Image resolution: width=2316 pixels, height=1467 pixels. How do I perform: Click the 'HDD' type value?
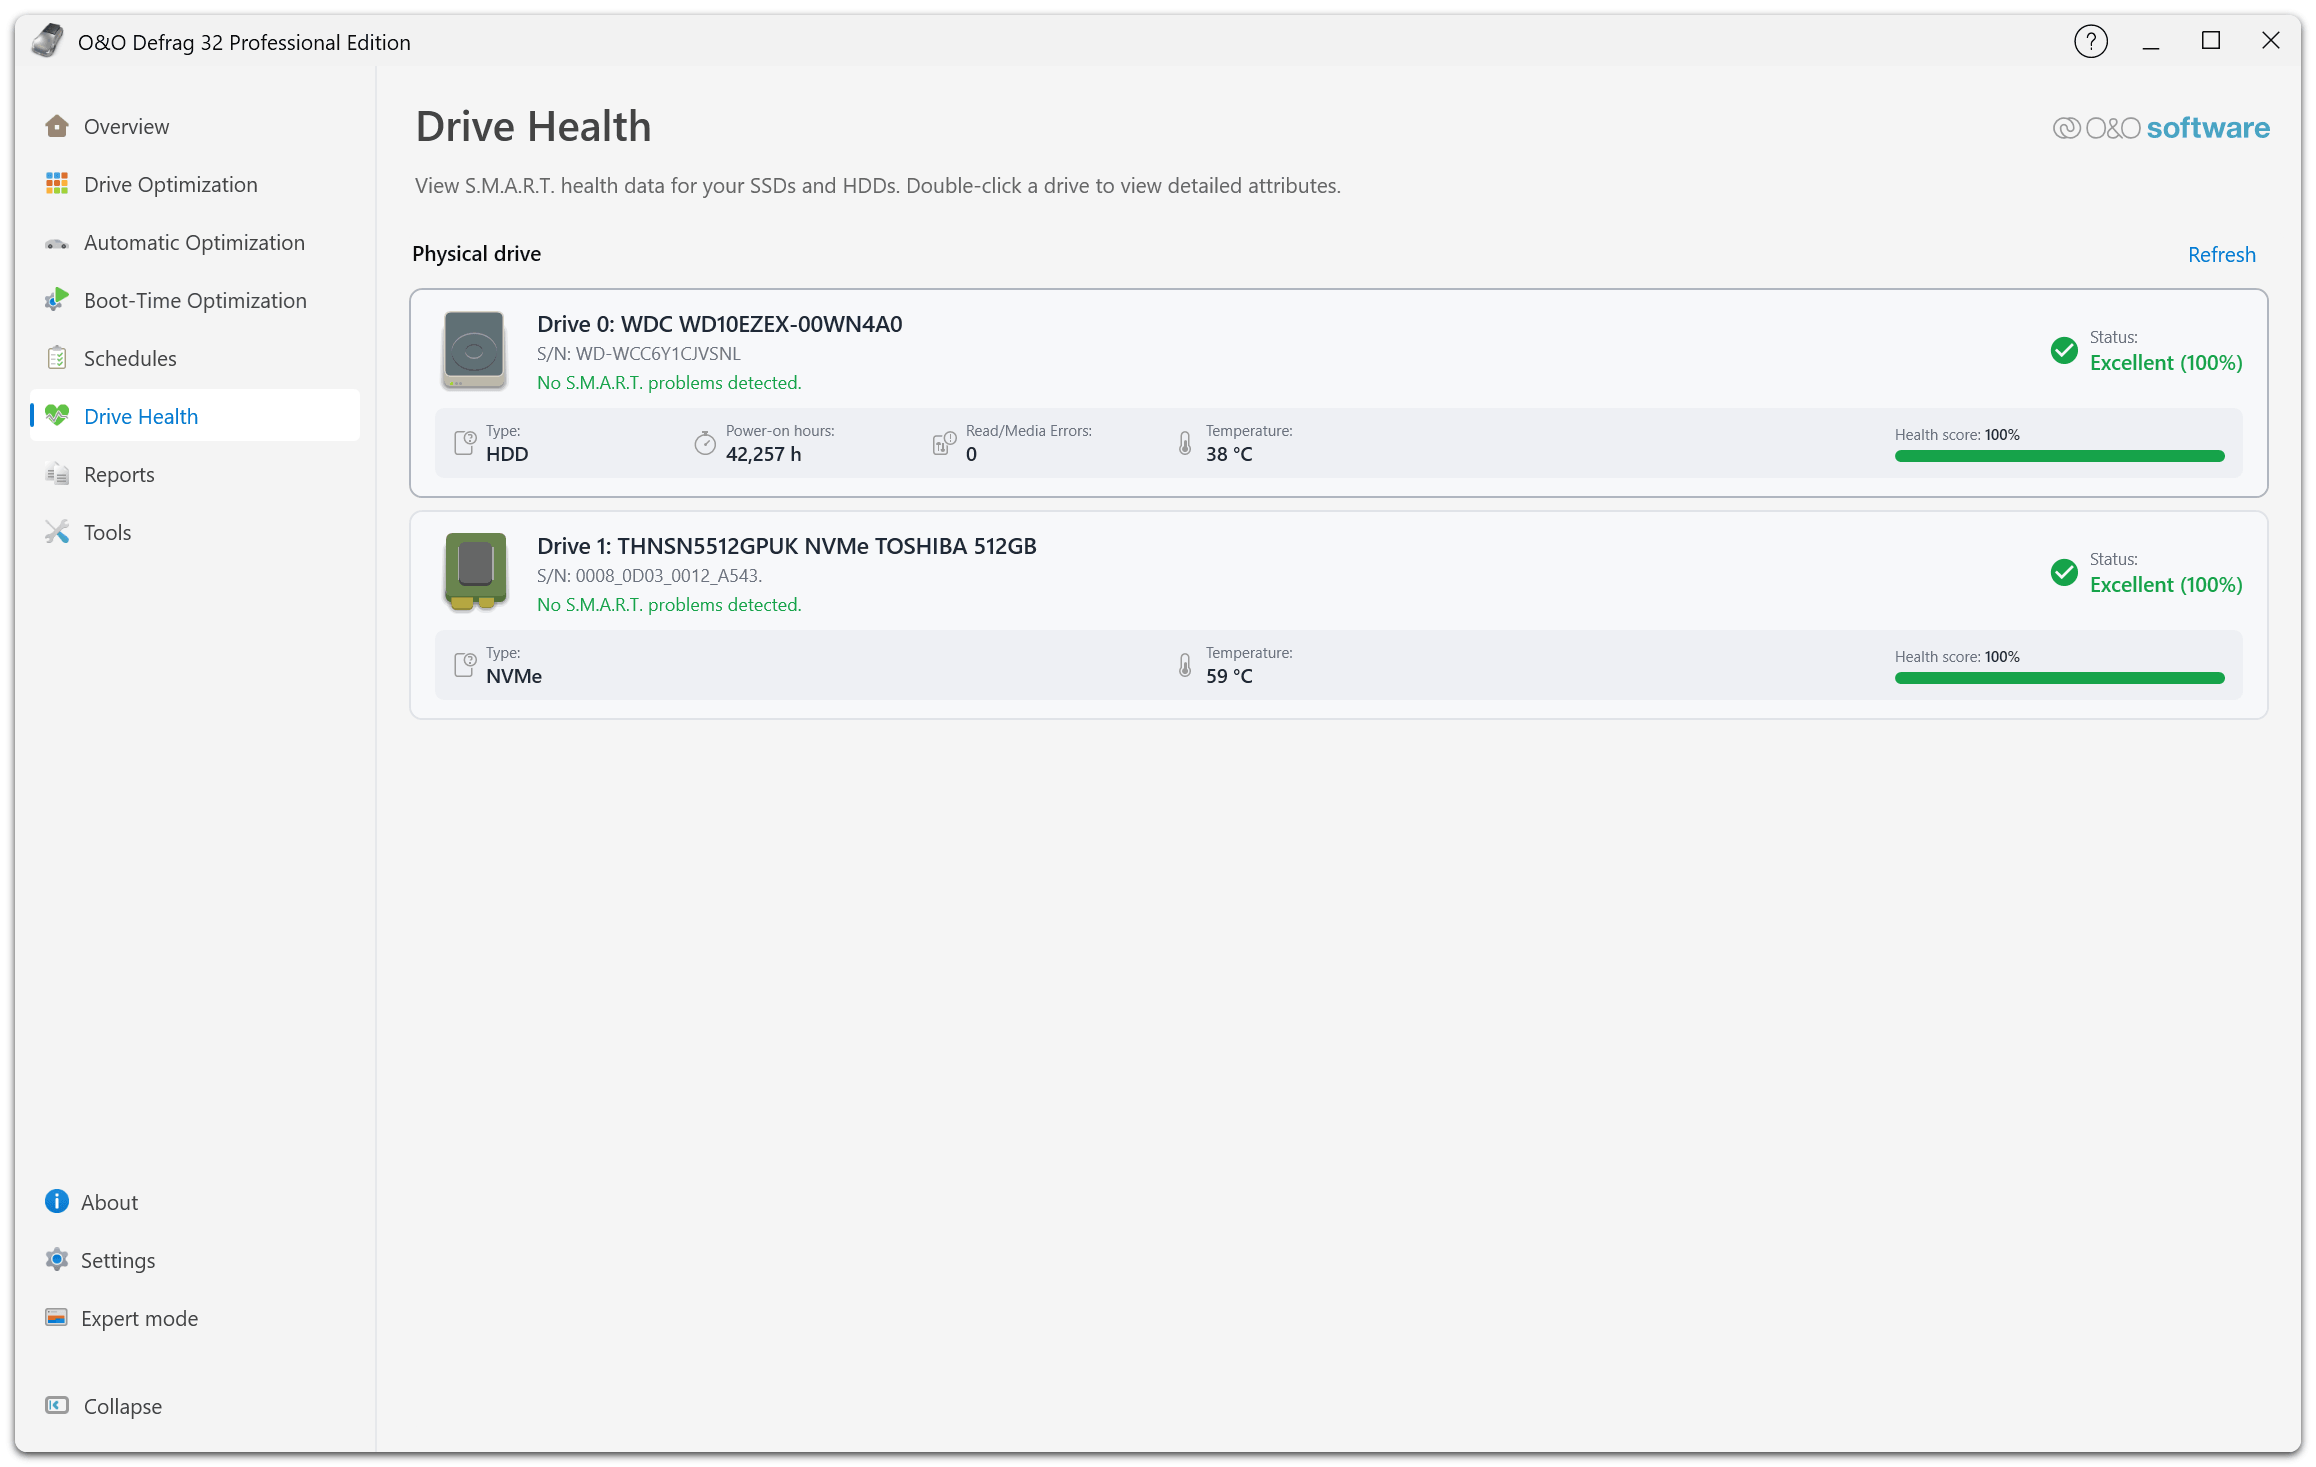point(507,454)
